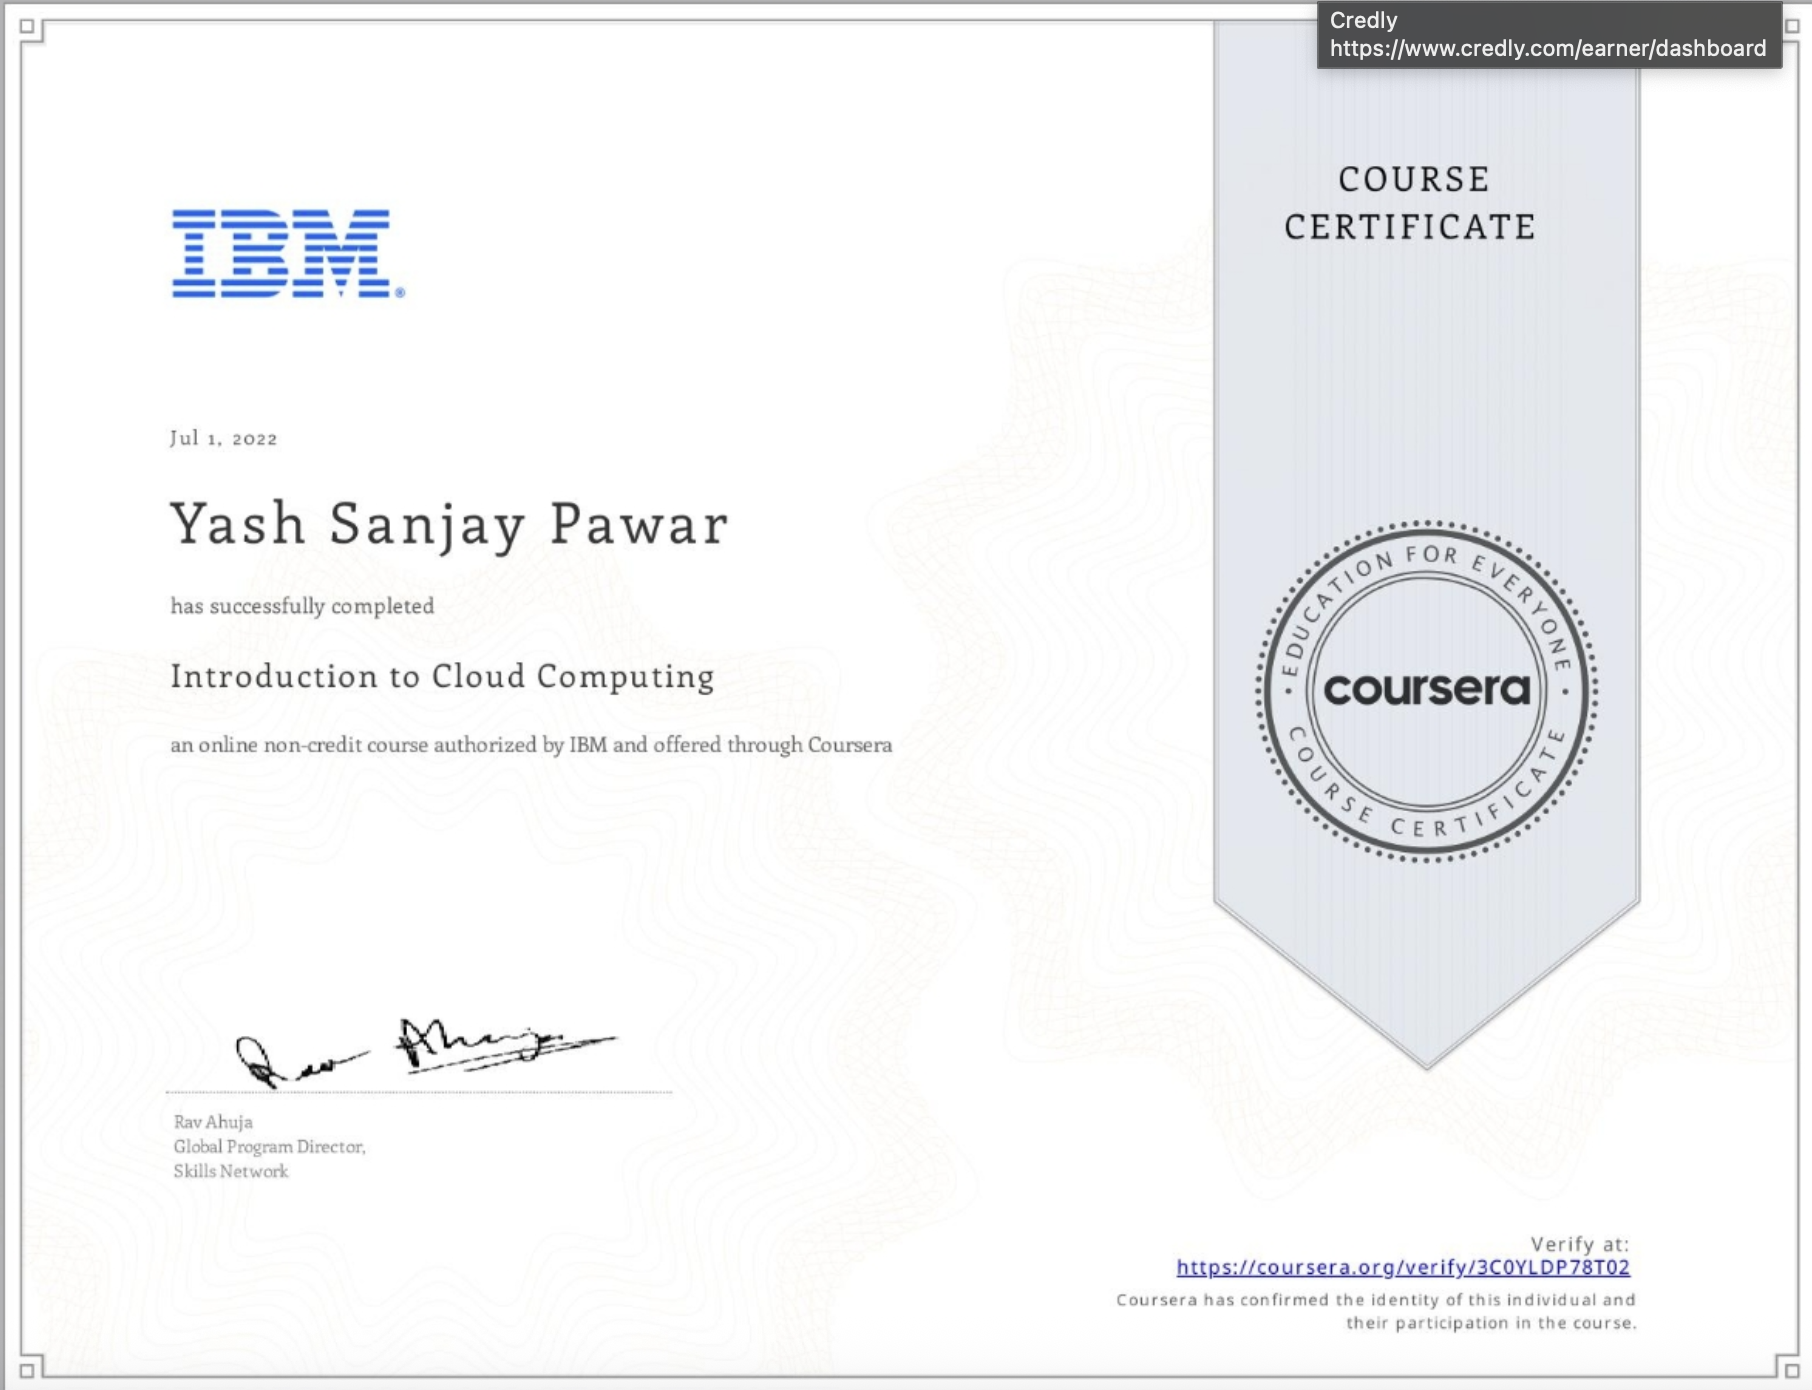Click the has successfully completed text
Image resolution: width=1812 pixels, height=1390 pixels.
point(302,604)
